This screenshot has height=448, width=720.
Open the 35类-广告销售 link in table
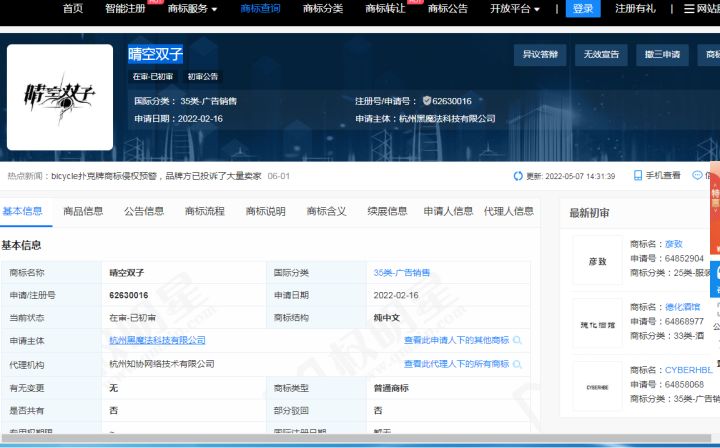402,273
